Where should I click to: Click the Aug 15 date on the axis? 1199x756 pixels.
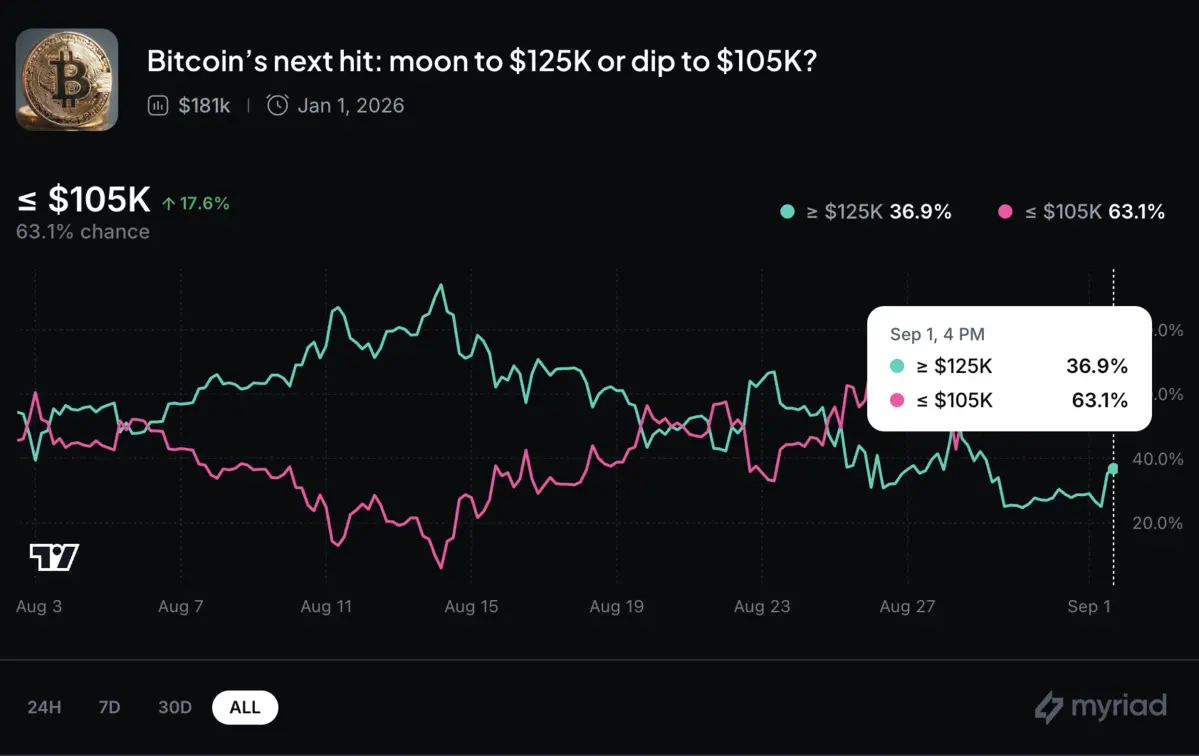[471, 607]
